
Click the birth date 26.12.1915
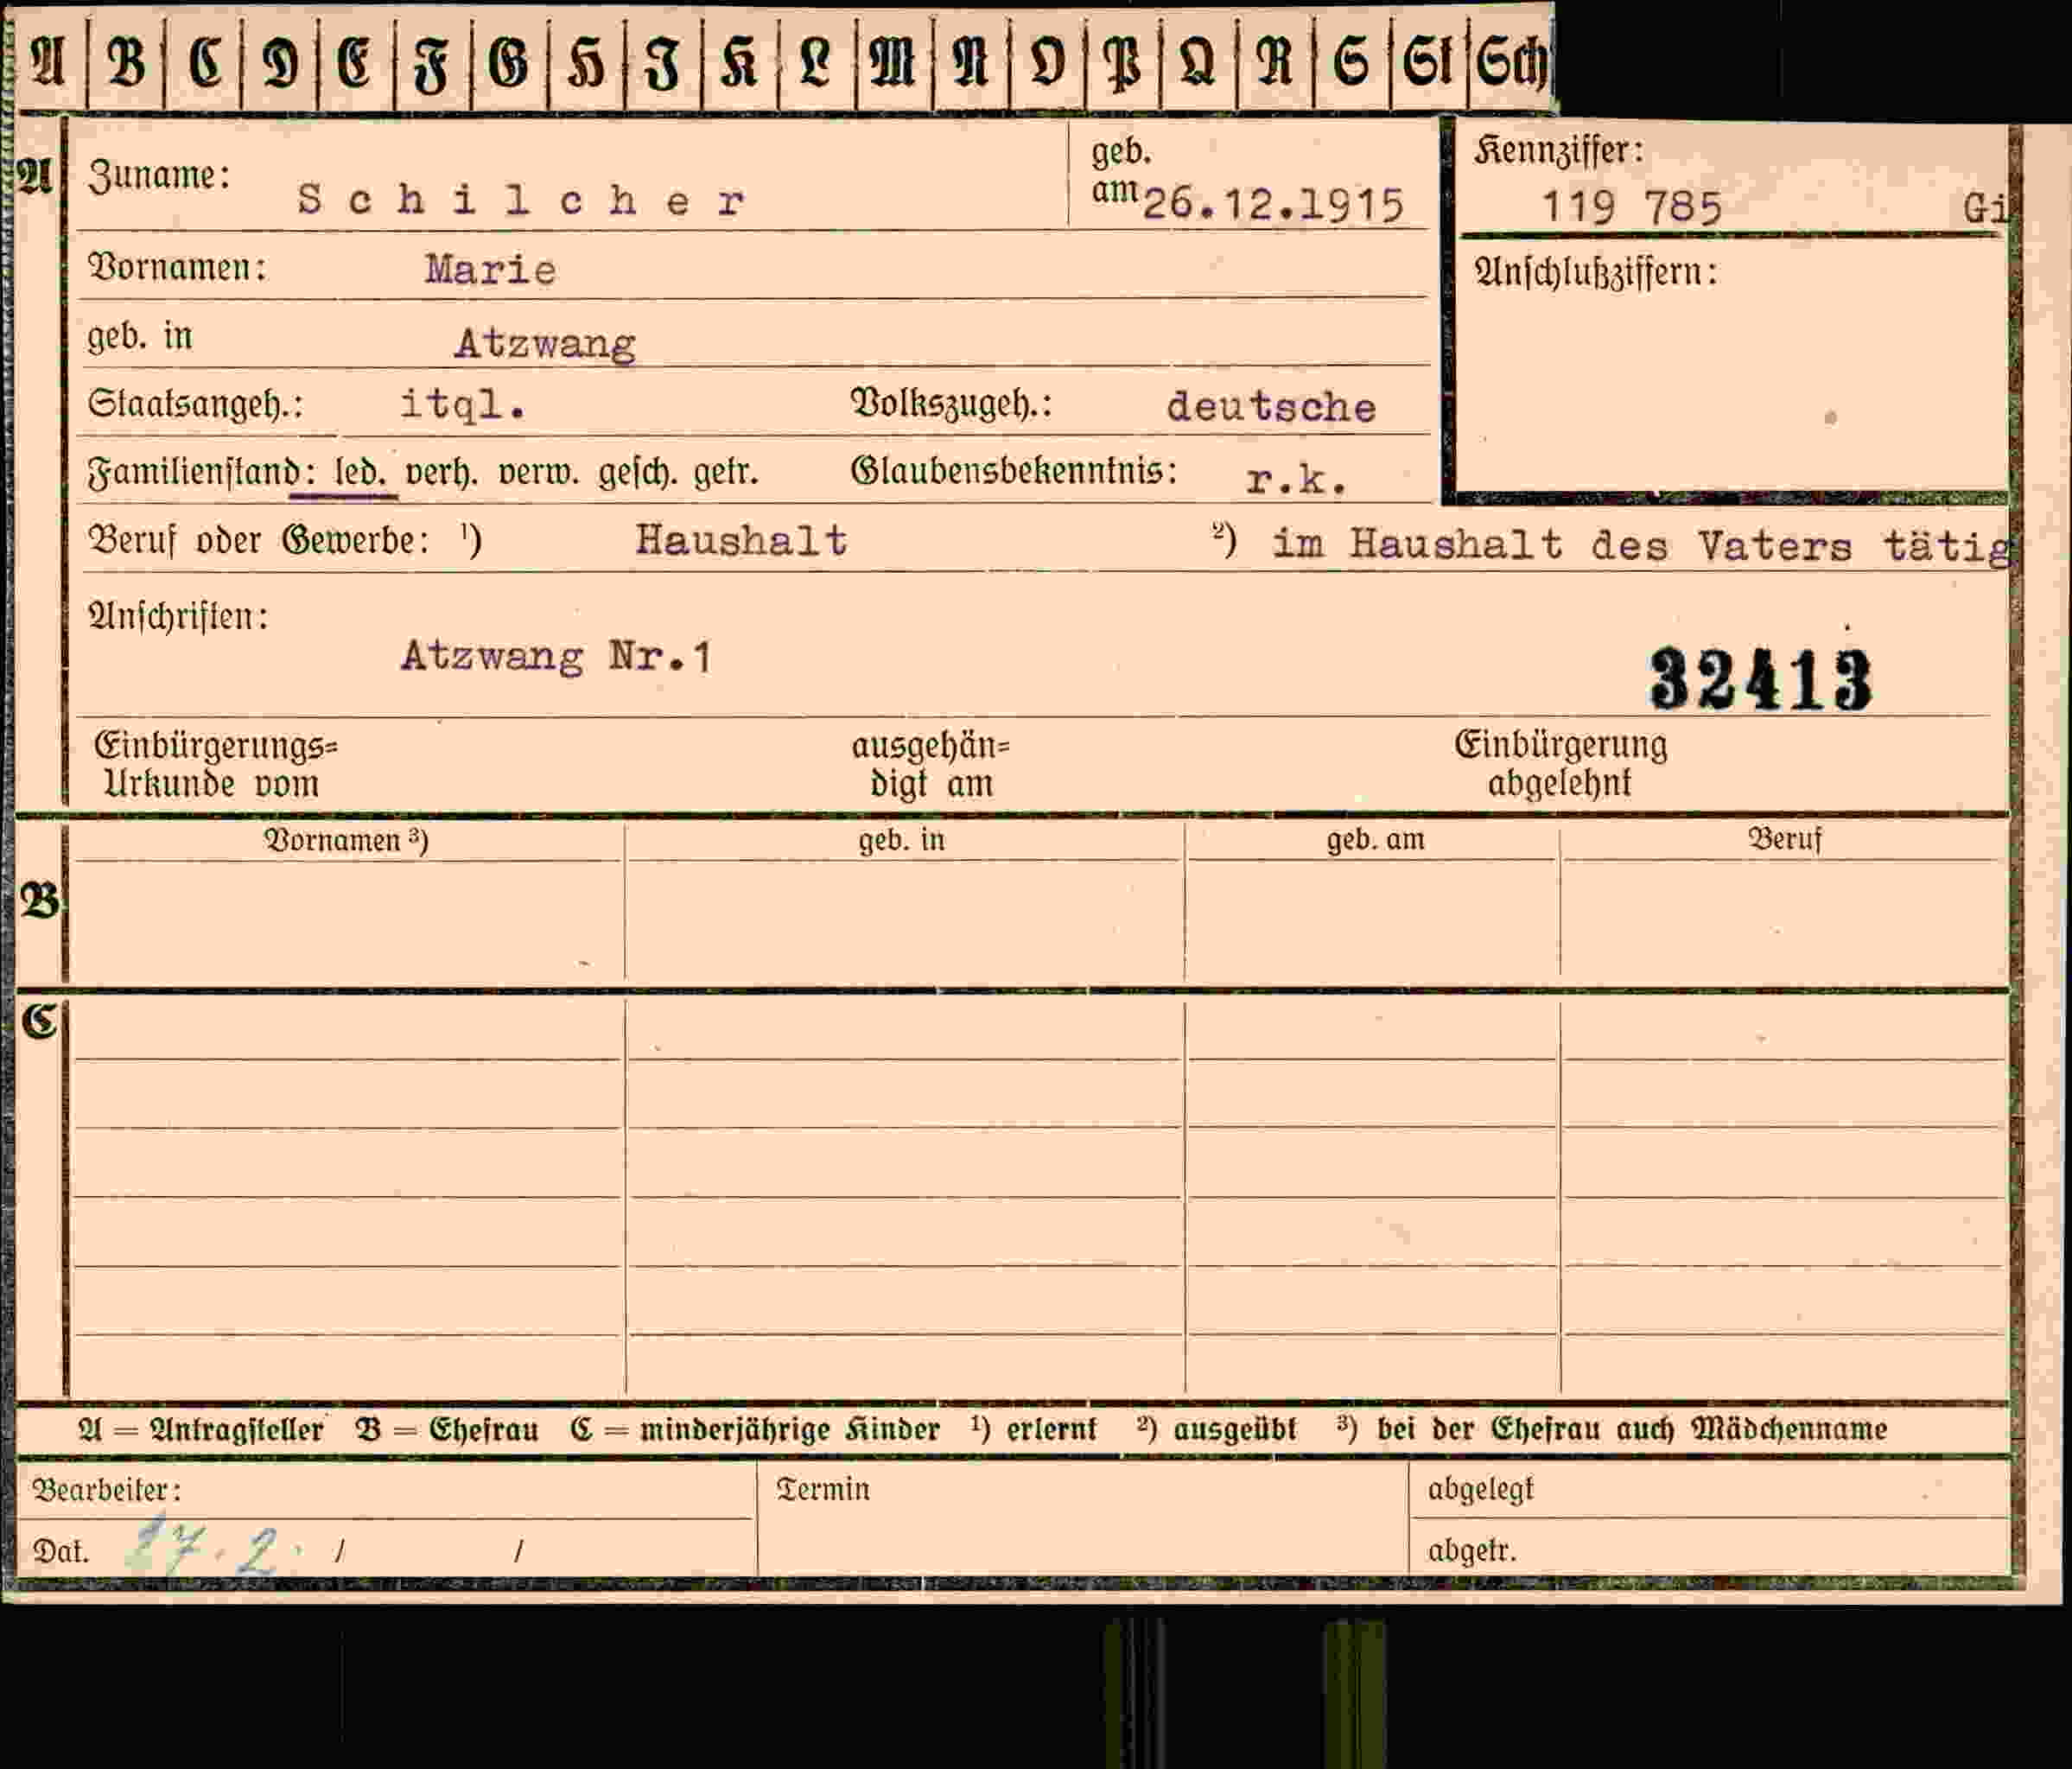click(1274, 205)
